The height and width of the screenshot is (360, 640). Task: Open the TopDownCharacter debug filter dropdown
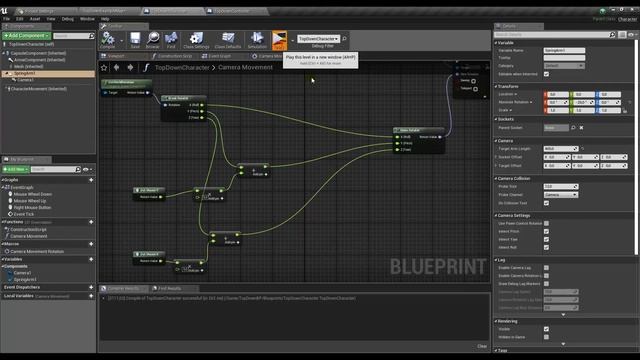318,39
